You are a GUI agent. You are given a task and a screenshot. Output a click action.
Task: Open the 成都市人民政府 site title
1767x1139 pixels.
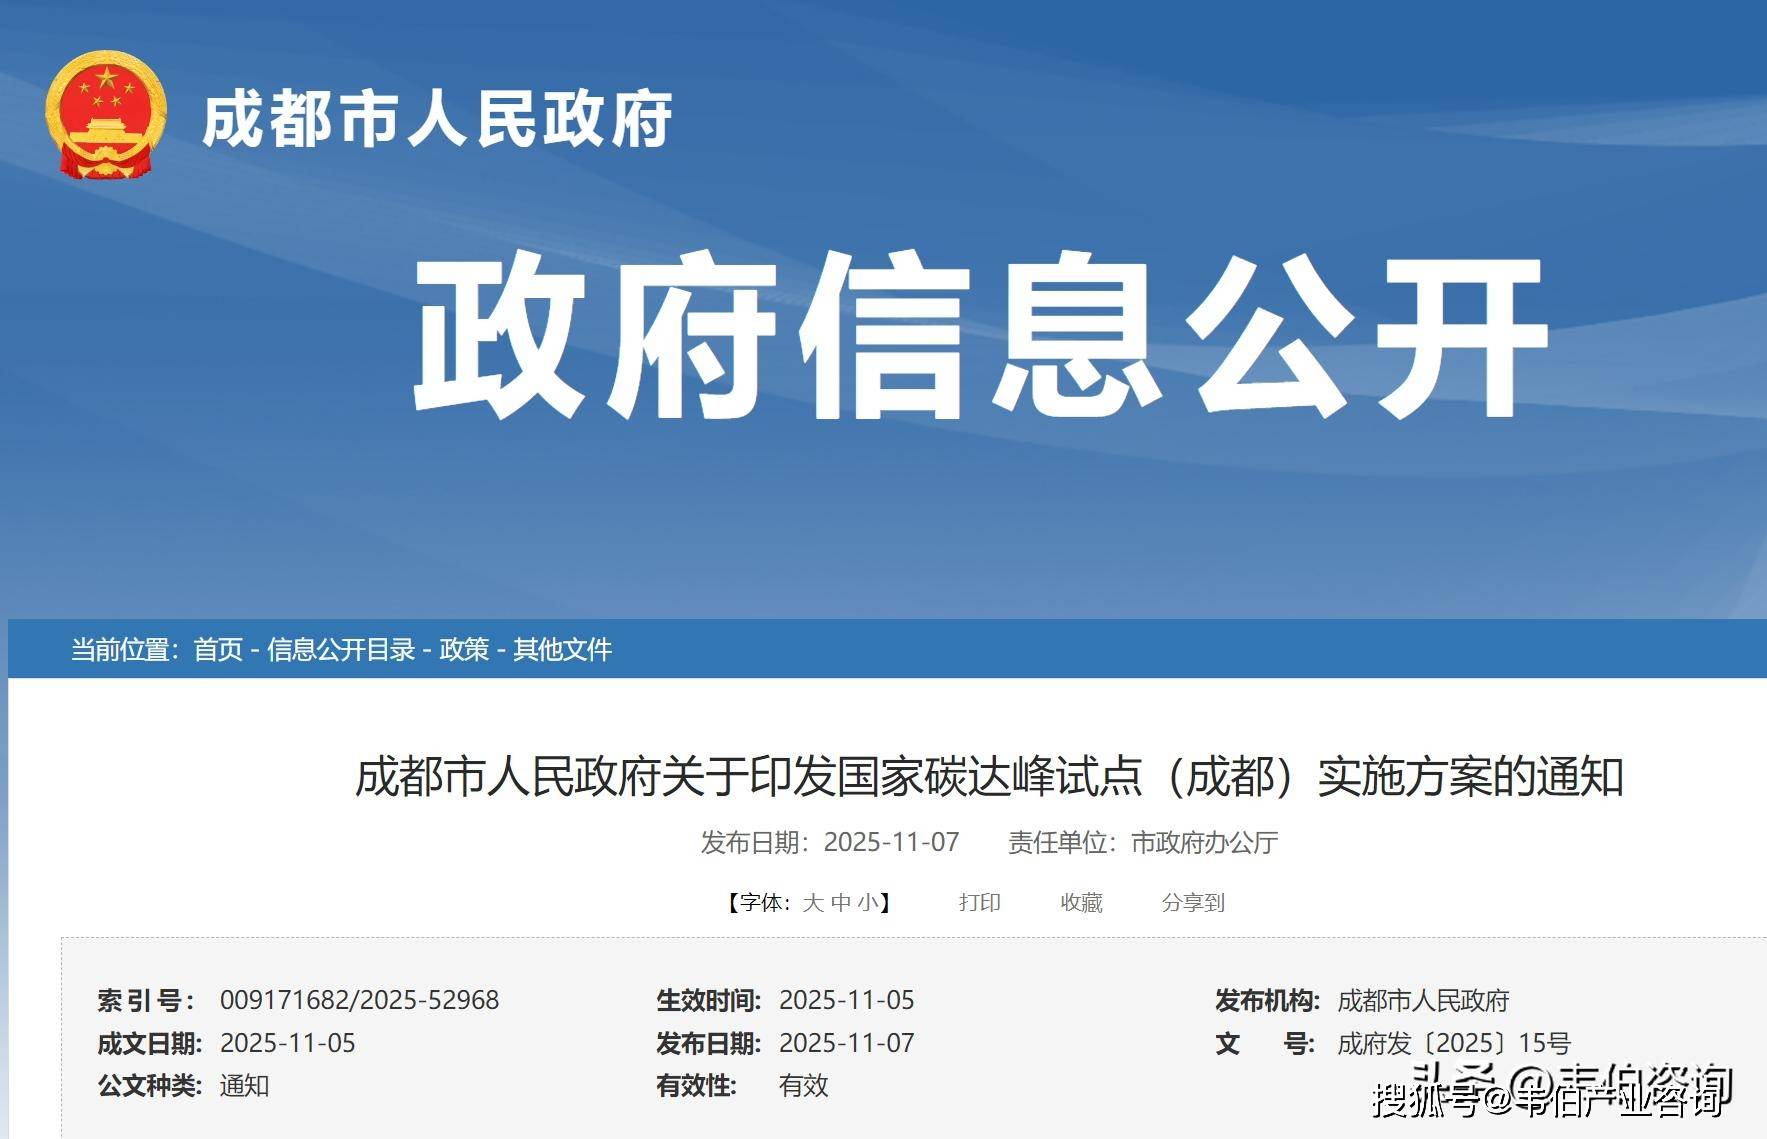click(x=437, y=120)
